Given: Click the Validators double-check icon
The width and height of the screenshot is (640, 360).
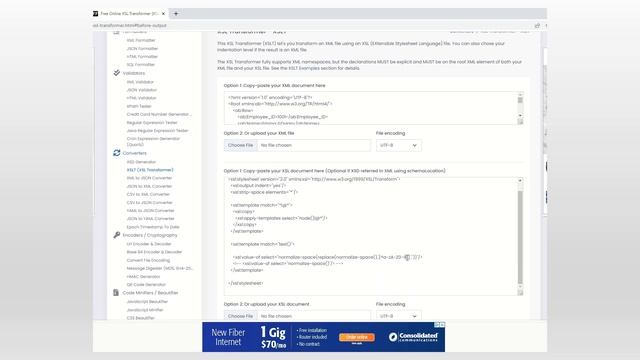Looking at the screenshot, I should [x=116, y=73].
